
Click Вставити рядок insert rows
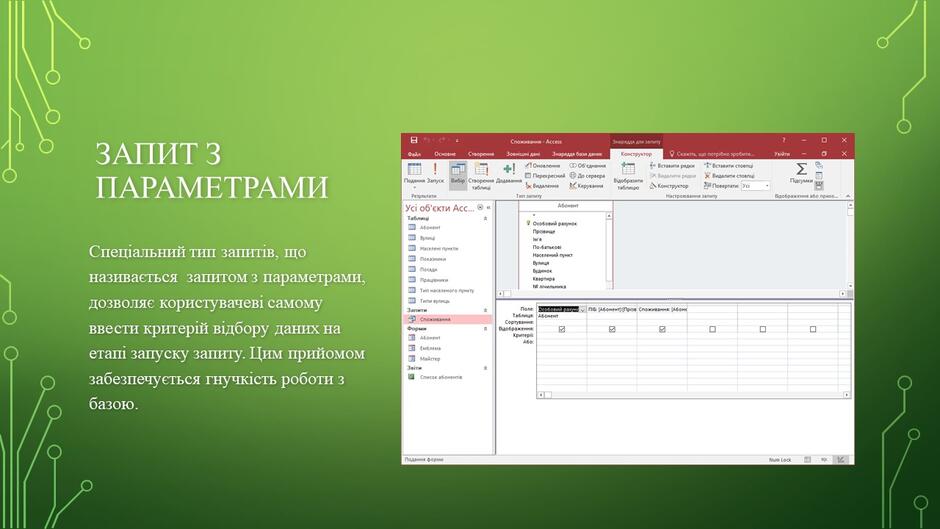[x=672, y=166]
